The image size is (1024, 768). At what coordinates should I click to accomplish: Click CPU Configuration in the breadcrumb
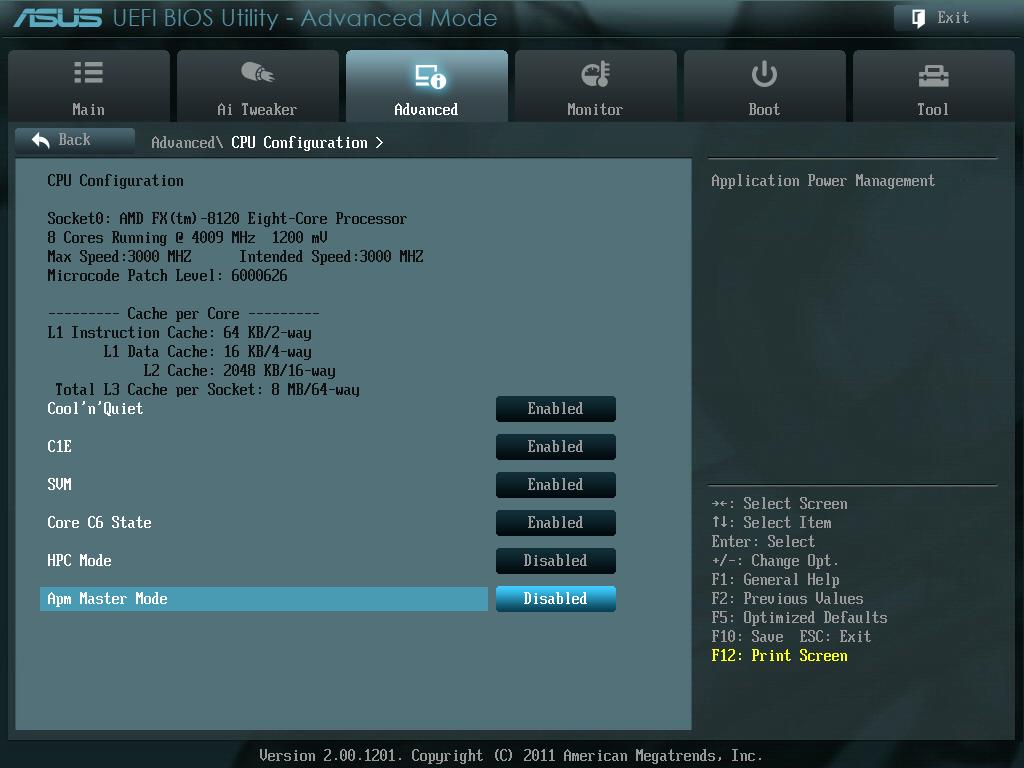coord(299,142)
